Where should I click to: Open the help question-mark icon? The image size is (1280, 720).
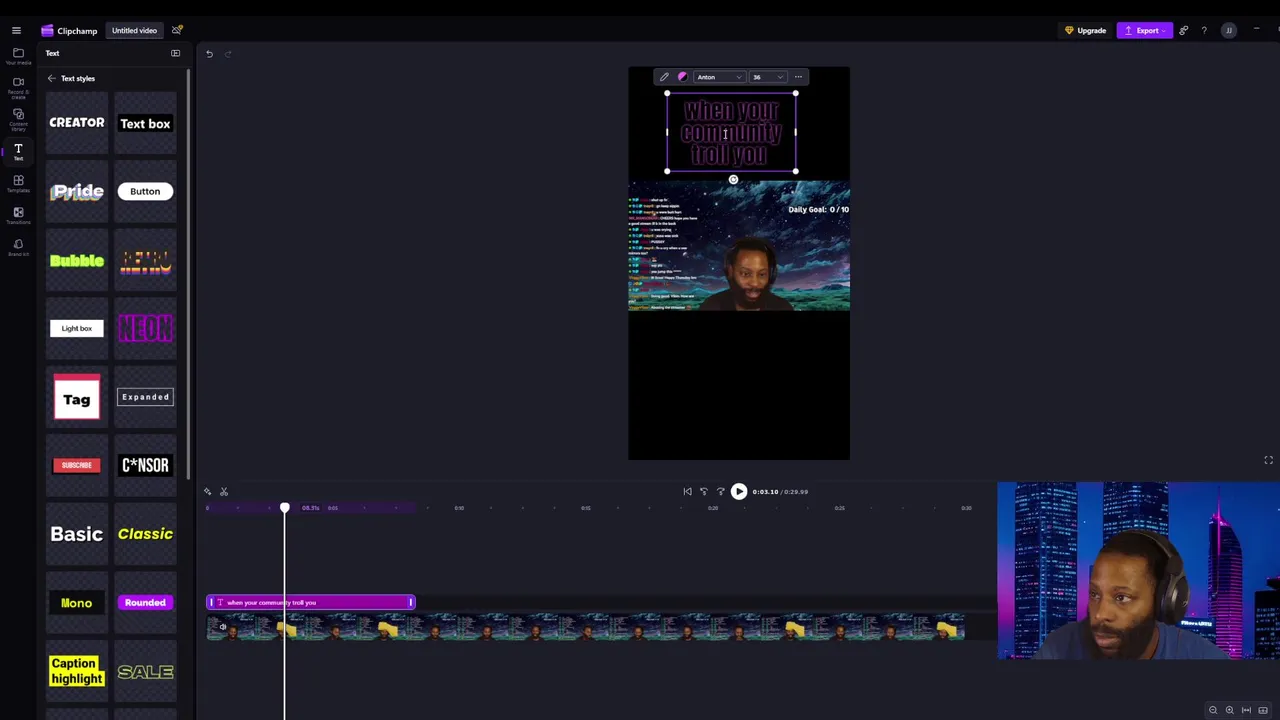[x=1204, y=31]
